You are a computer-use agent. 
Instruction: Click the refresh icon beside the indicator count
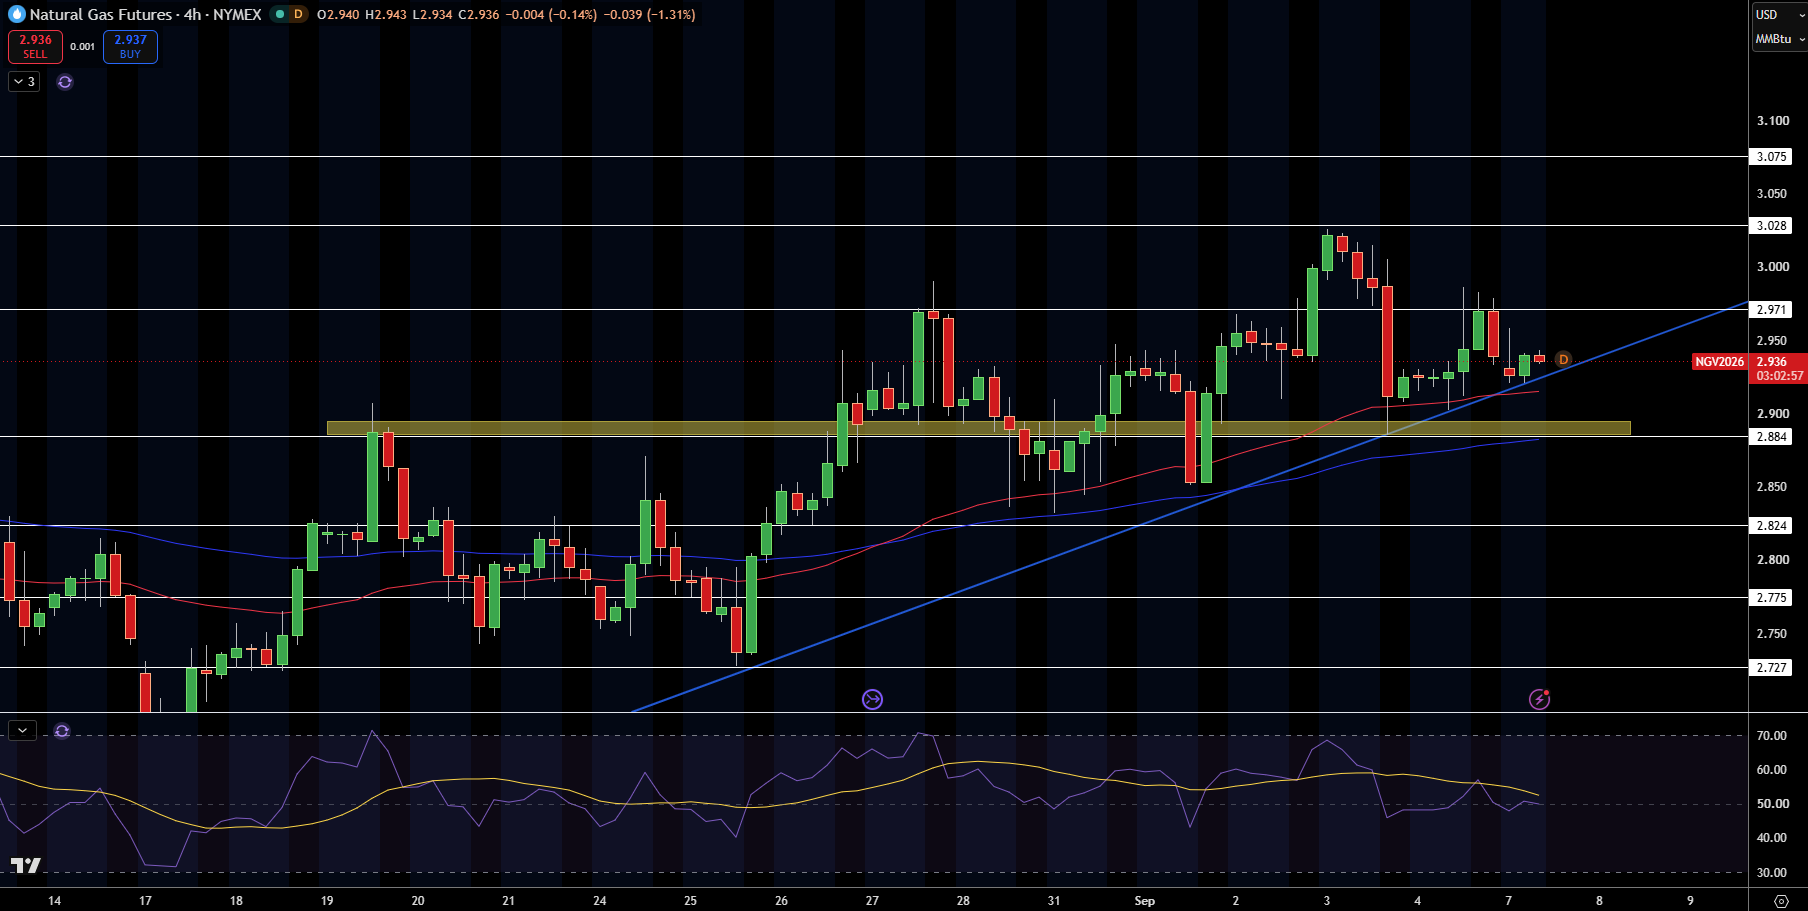65,82
